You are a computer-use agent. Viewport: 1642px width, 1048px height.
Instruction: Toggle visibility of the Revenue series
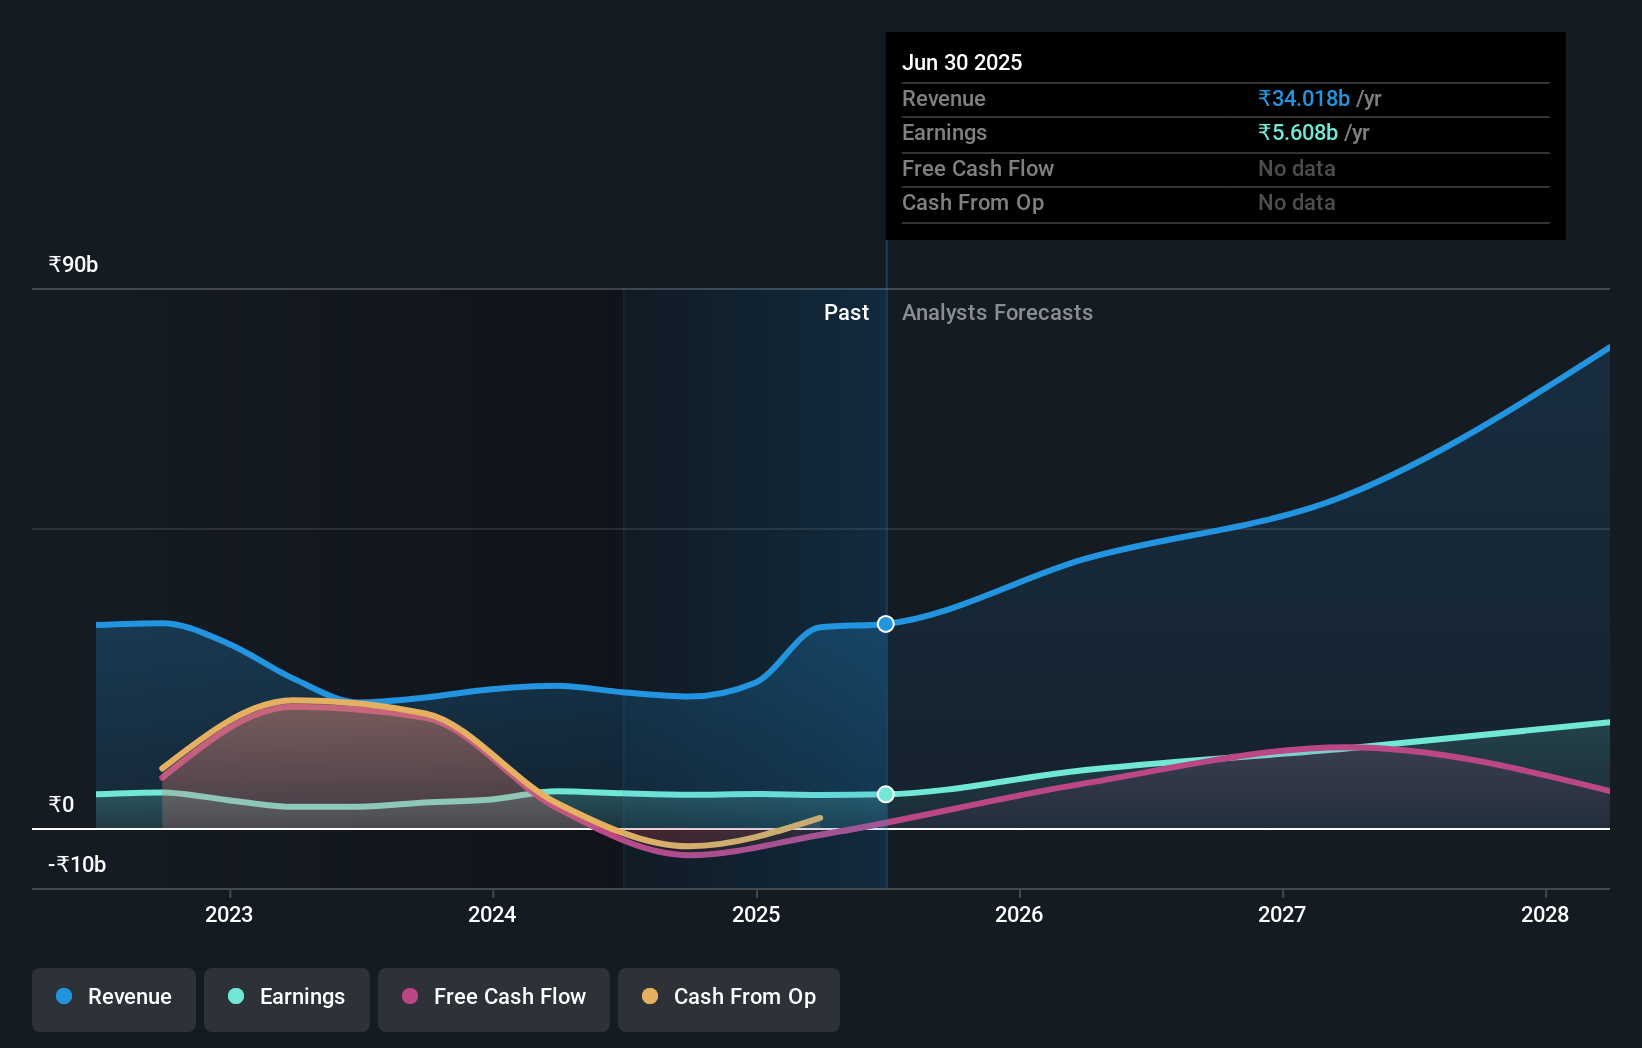tap(113, 998)
